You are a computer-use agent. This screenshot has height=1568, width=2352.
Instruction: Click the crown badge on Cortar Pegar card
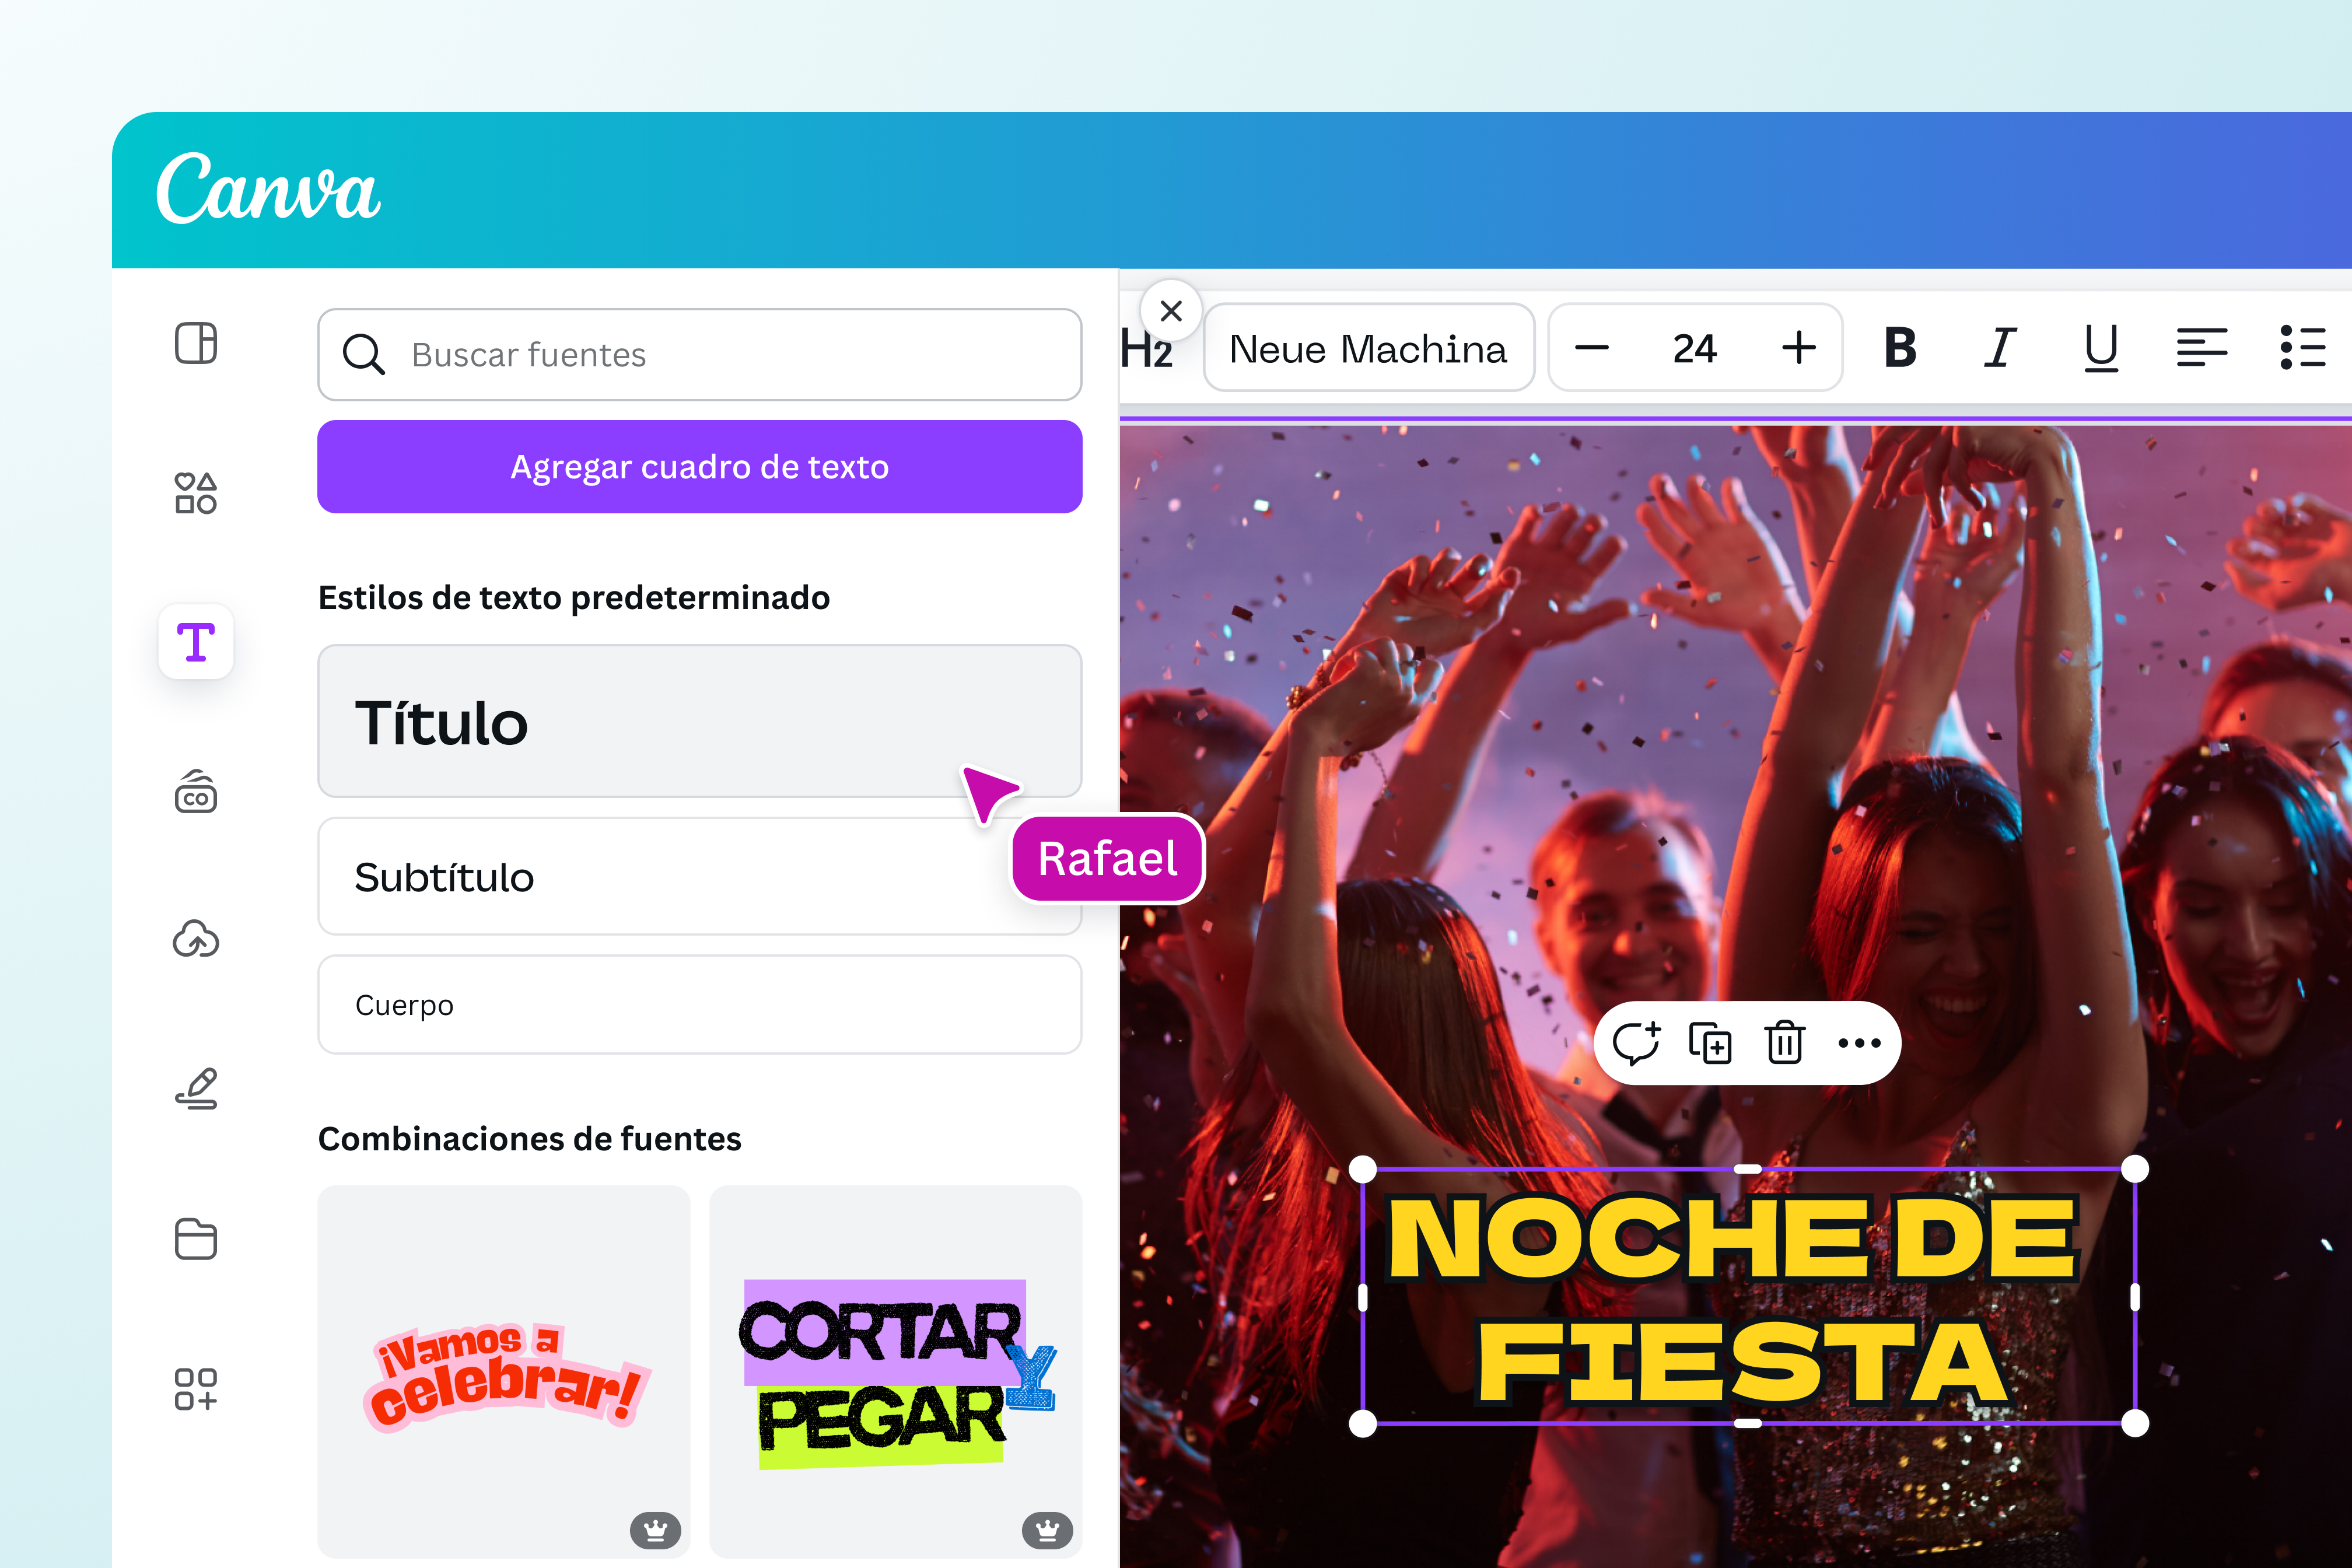click(x=1048, y=1530)
